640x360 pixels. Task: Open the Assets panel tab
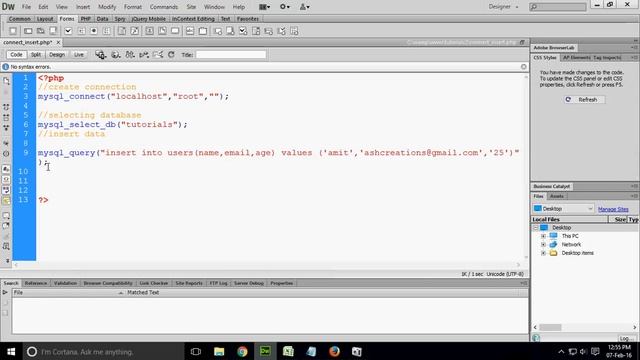pyautogui.click(x=556, y=196)
